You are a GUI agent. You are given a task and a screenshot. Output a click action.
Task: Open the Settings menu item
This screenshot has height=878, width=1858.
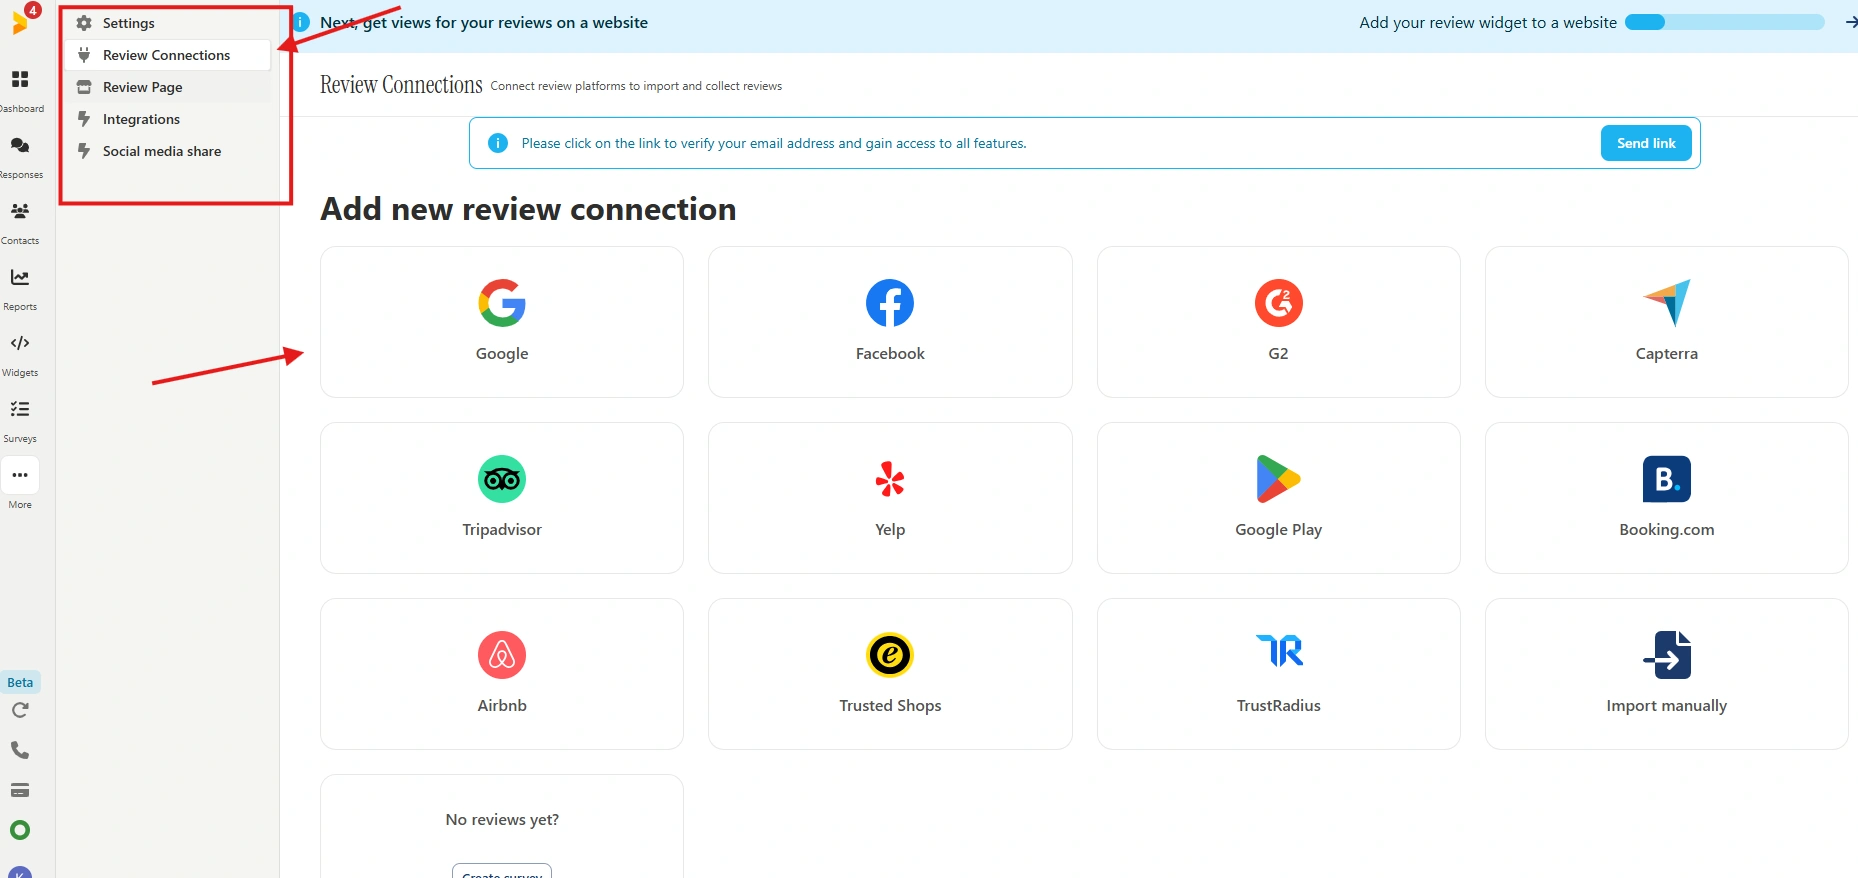(167, 23)
